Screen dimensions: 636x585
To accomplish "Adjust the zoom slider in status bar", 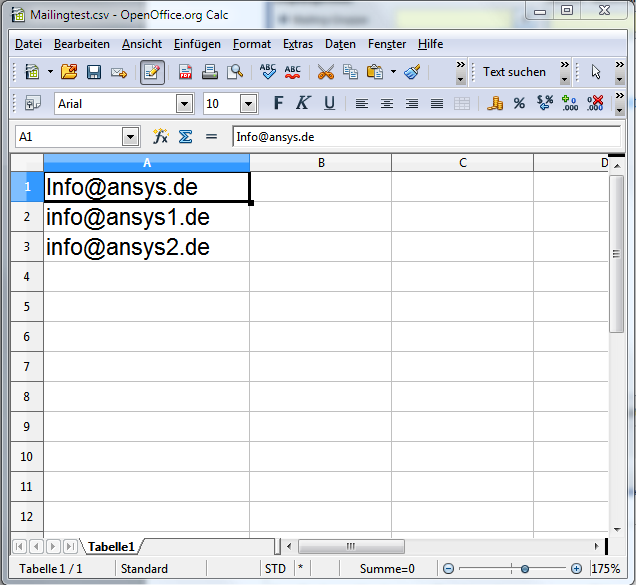I will click(x=524, y=569).
